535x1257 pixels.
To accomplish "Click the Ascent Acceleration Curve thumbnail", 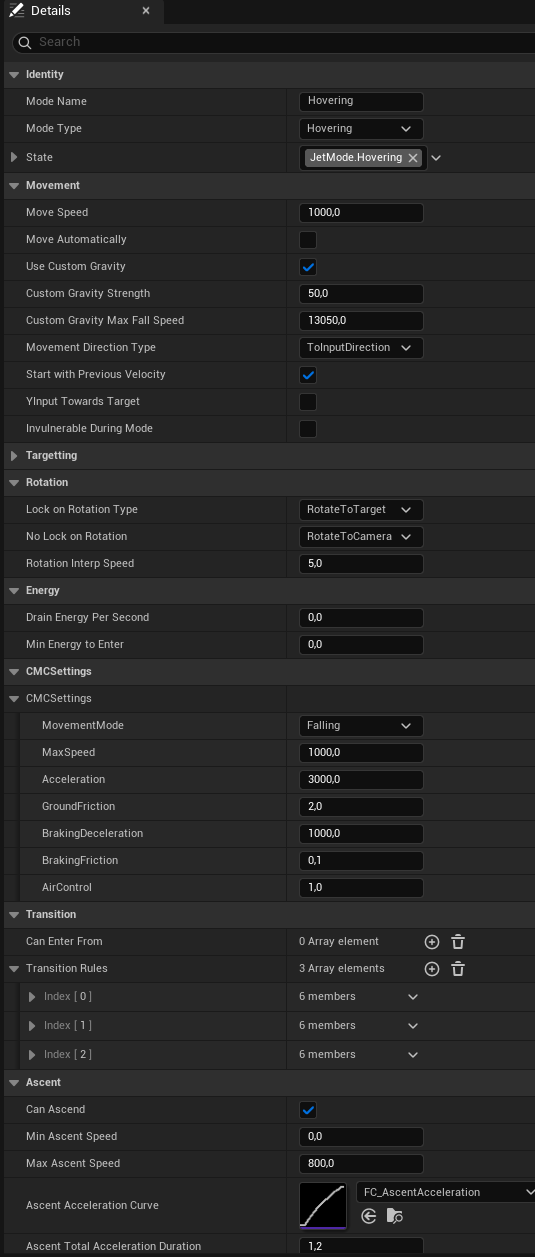I will click(323, 1204).
